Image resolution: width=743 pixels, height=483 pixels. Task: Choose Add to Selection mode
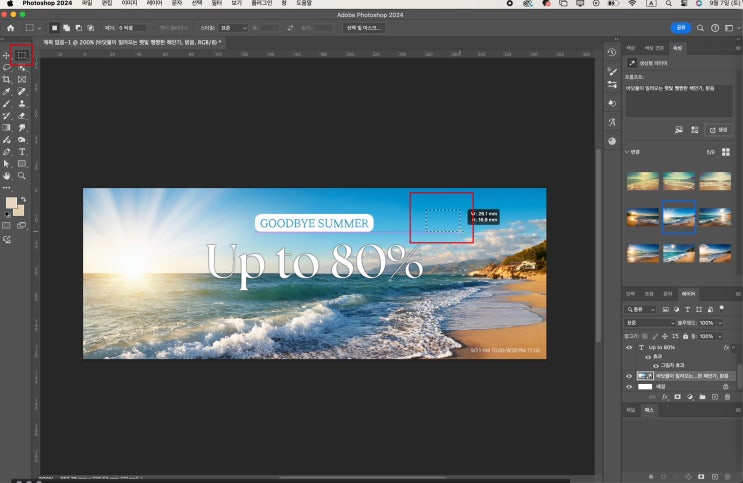(x=66, y=28)
